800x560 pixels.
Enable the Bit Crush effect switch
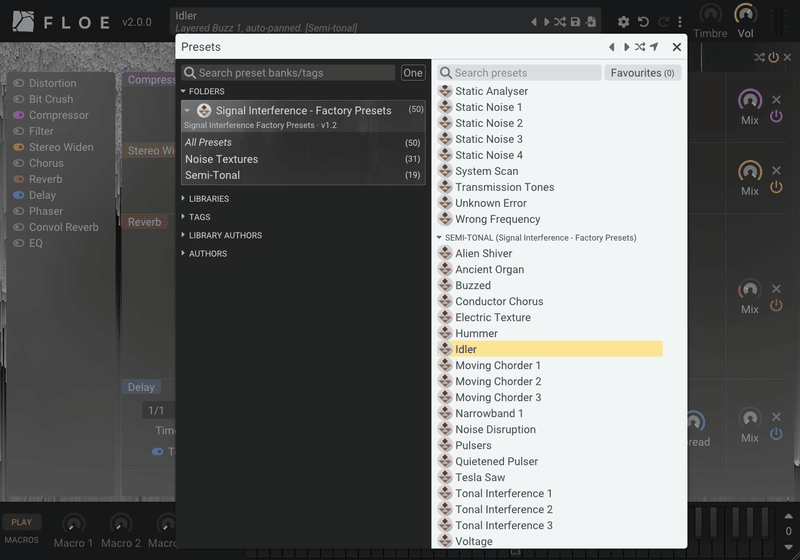pyautogui.click(x=19, y=99)
